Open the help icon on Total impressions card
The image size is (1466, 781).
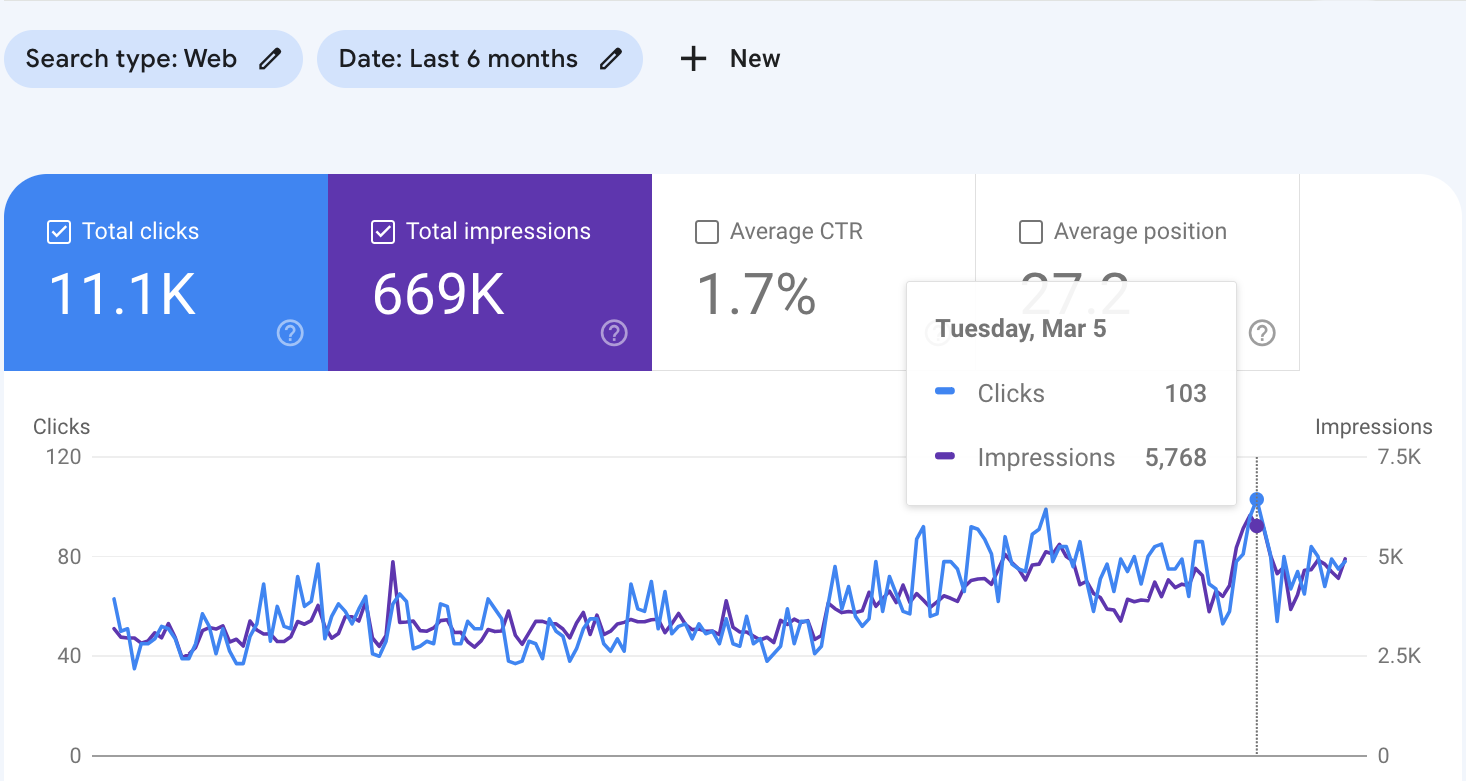click(614, 334)
